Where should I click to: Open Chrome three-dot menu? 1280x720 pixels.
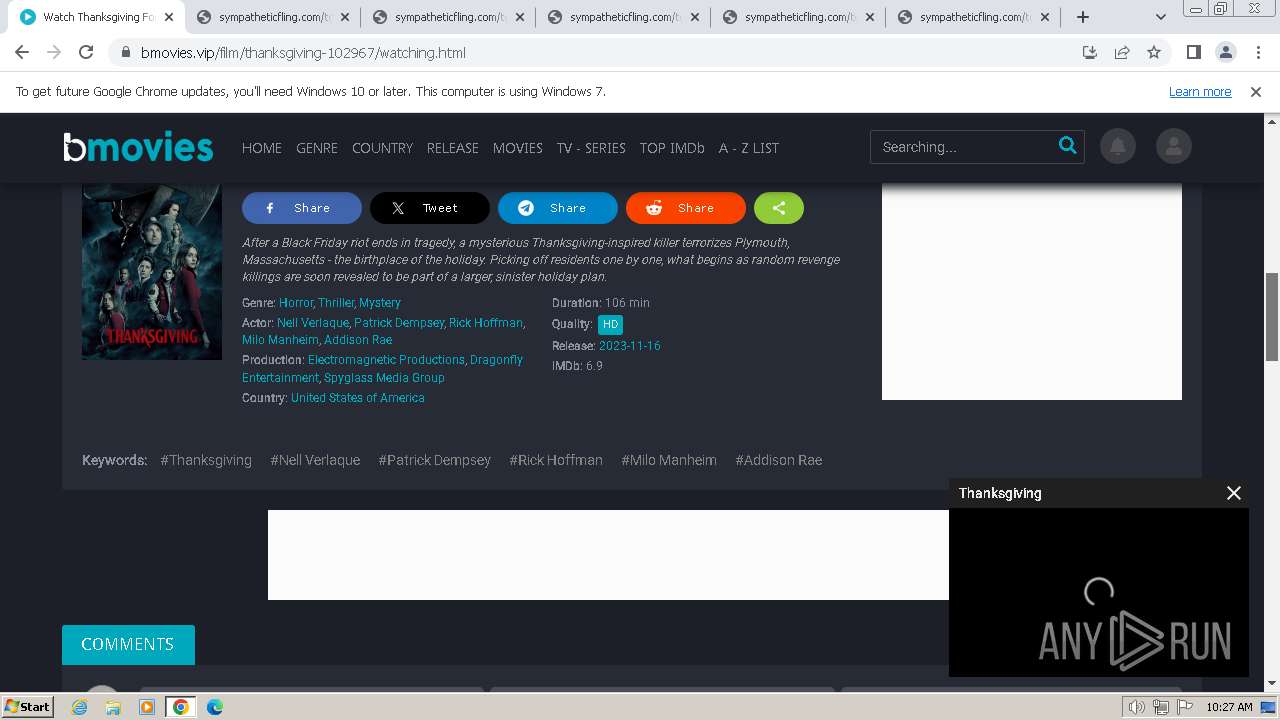(1258, 53)
